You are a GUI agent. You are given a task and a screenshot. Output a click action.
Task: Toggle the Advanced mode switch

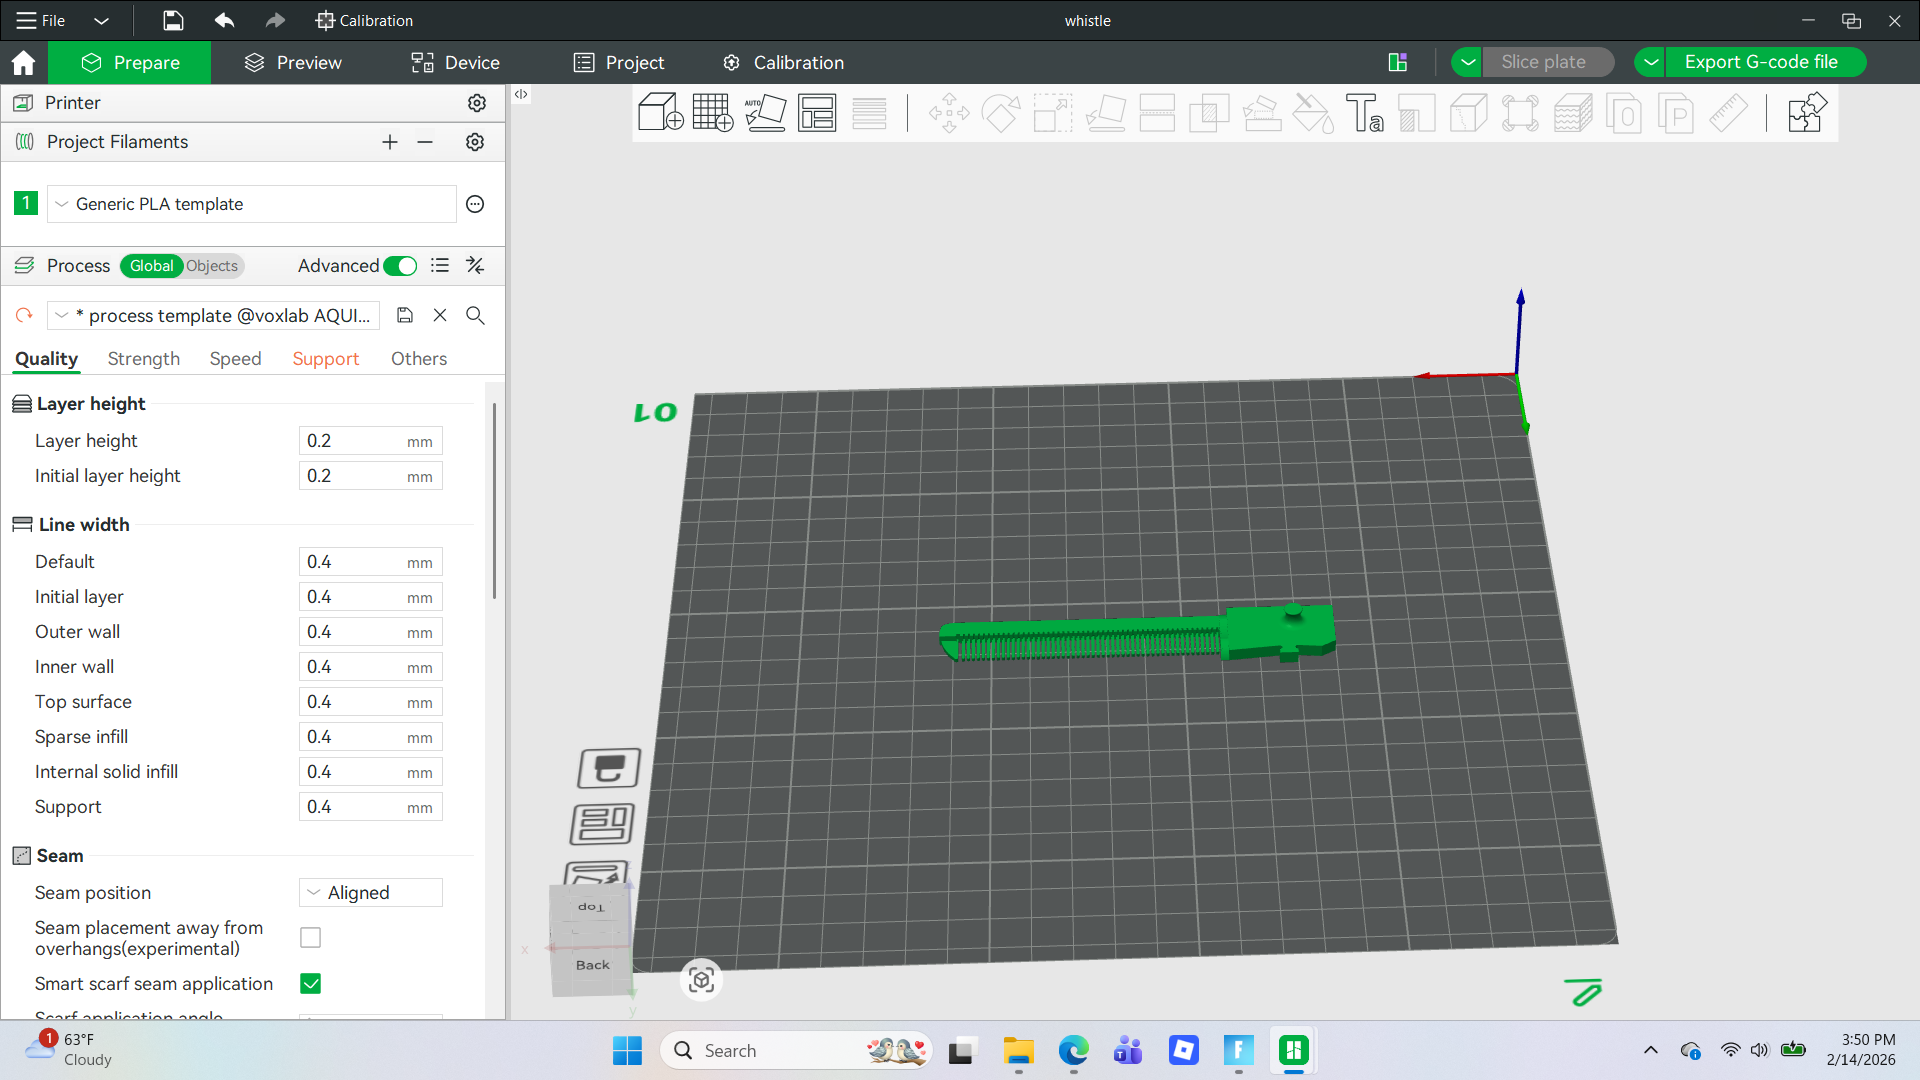click(x=400, y=266)
